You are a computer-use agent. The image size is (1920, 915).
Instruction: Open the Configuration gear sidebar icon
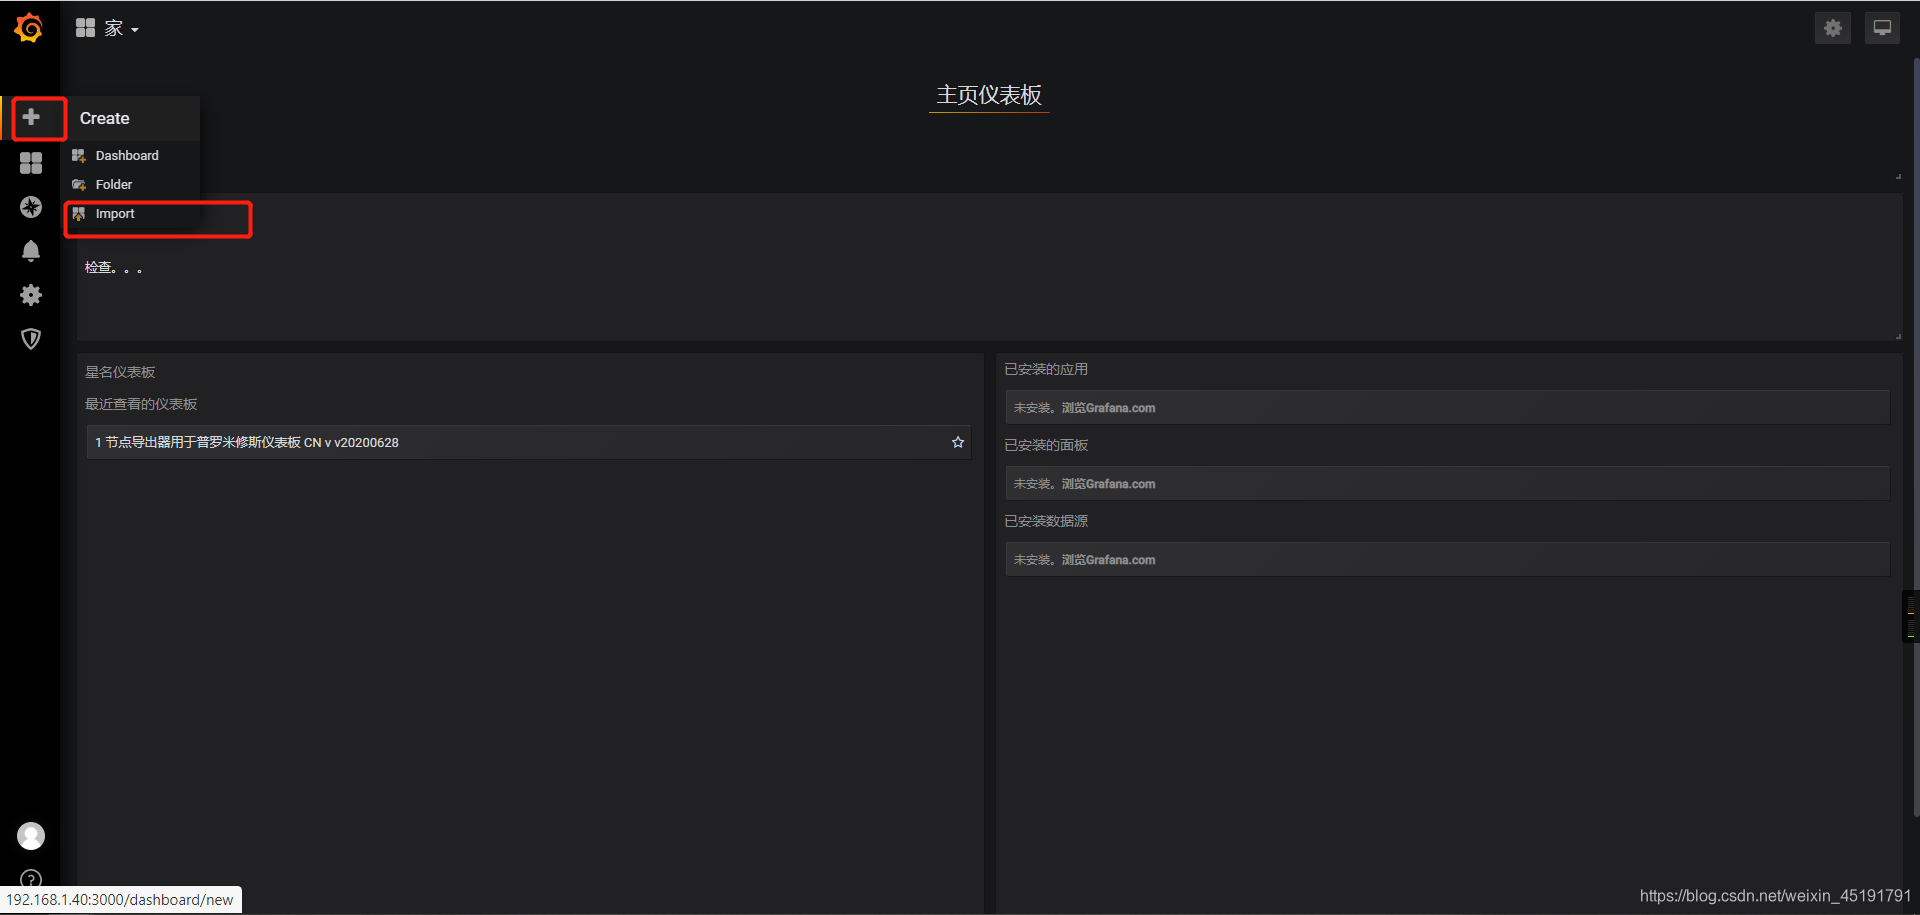point(31,295)
